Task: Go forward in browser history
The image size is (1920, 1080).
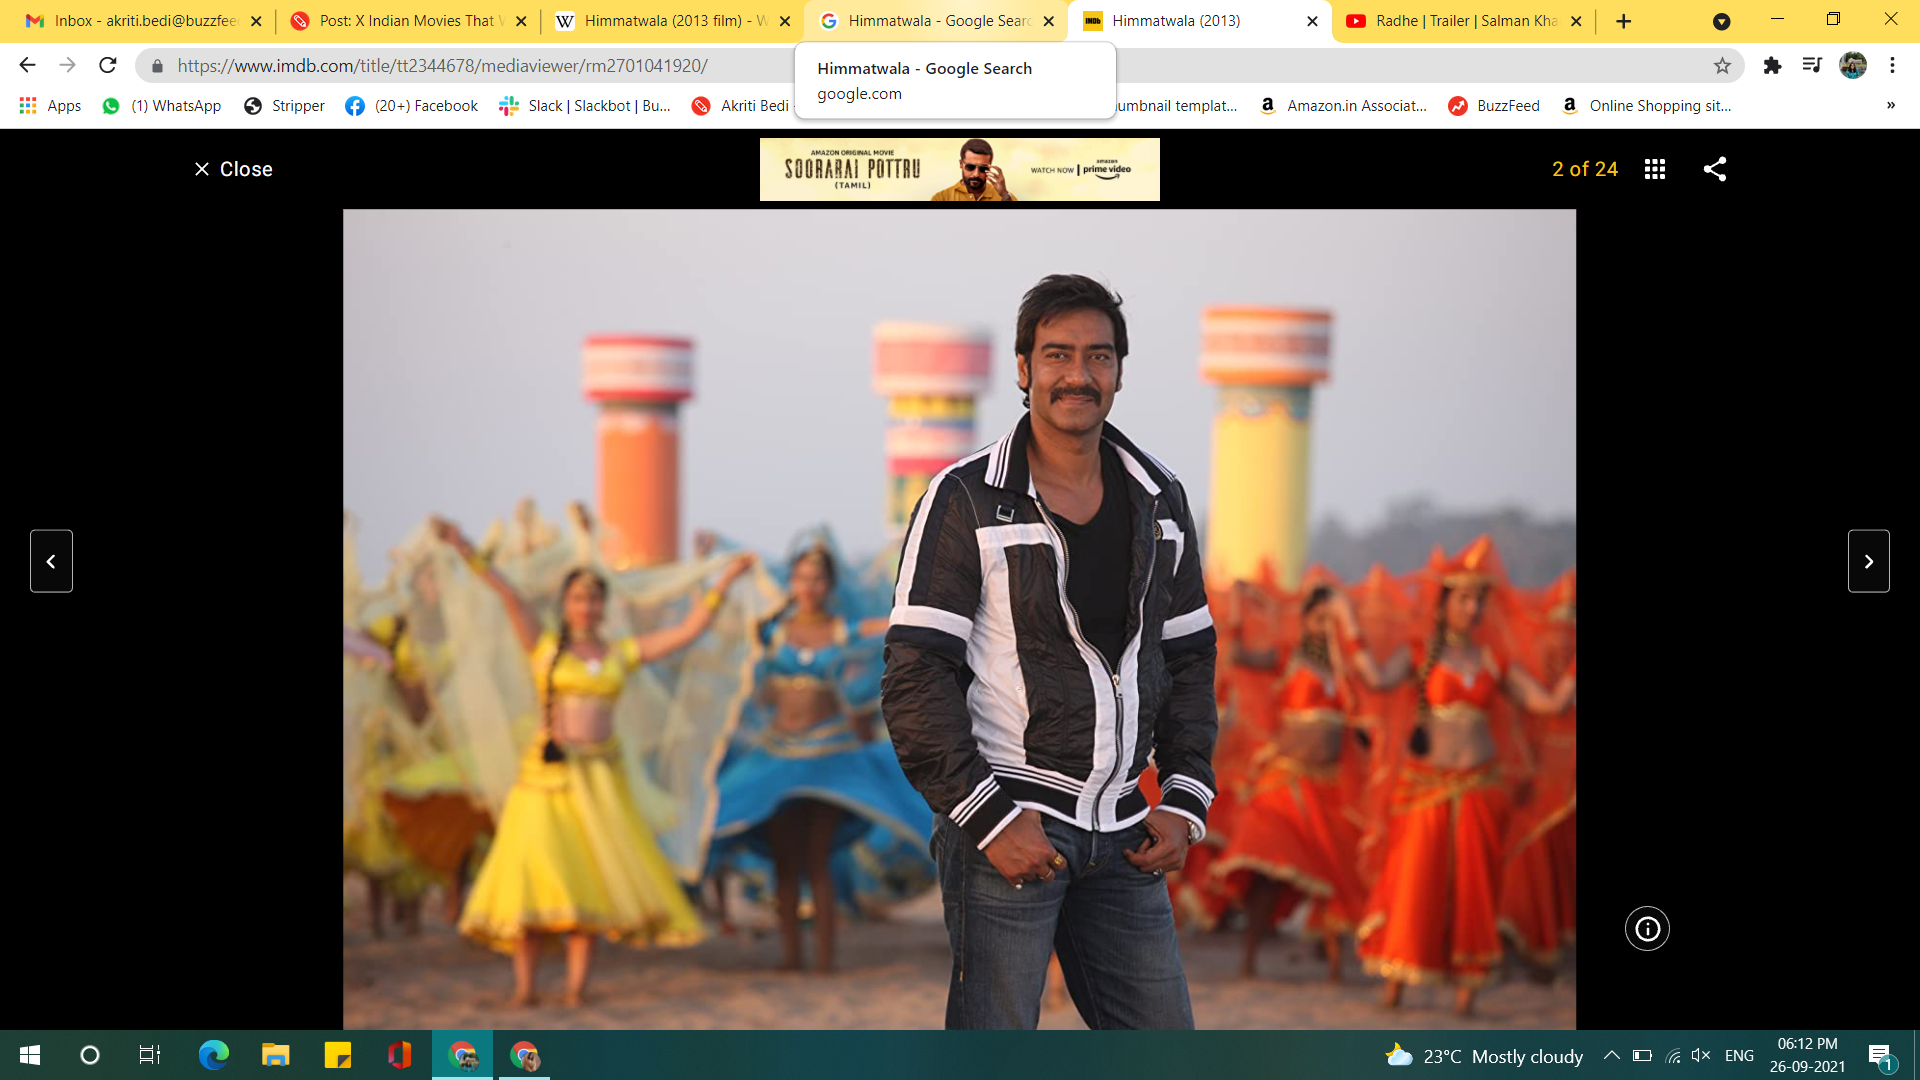Action: click(x=67, y=65)
